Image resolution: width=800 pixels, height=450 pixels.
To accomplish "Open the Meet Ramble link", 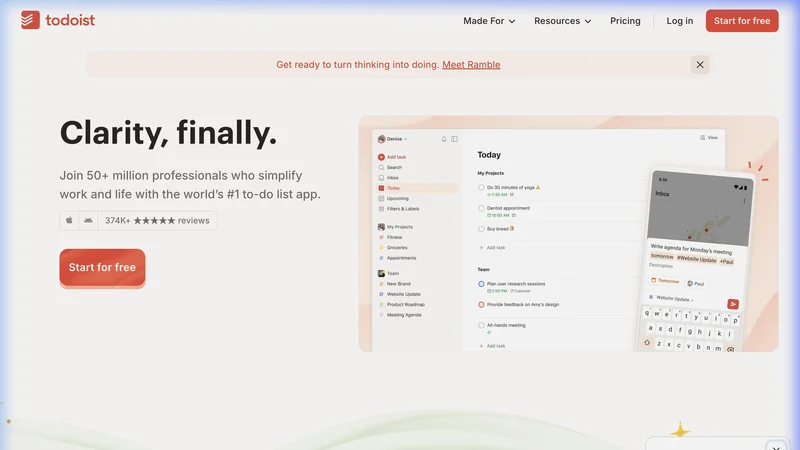I will point(471,65).
